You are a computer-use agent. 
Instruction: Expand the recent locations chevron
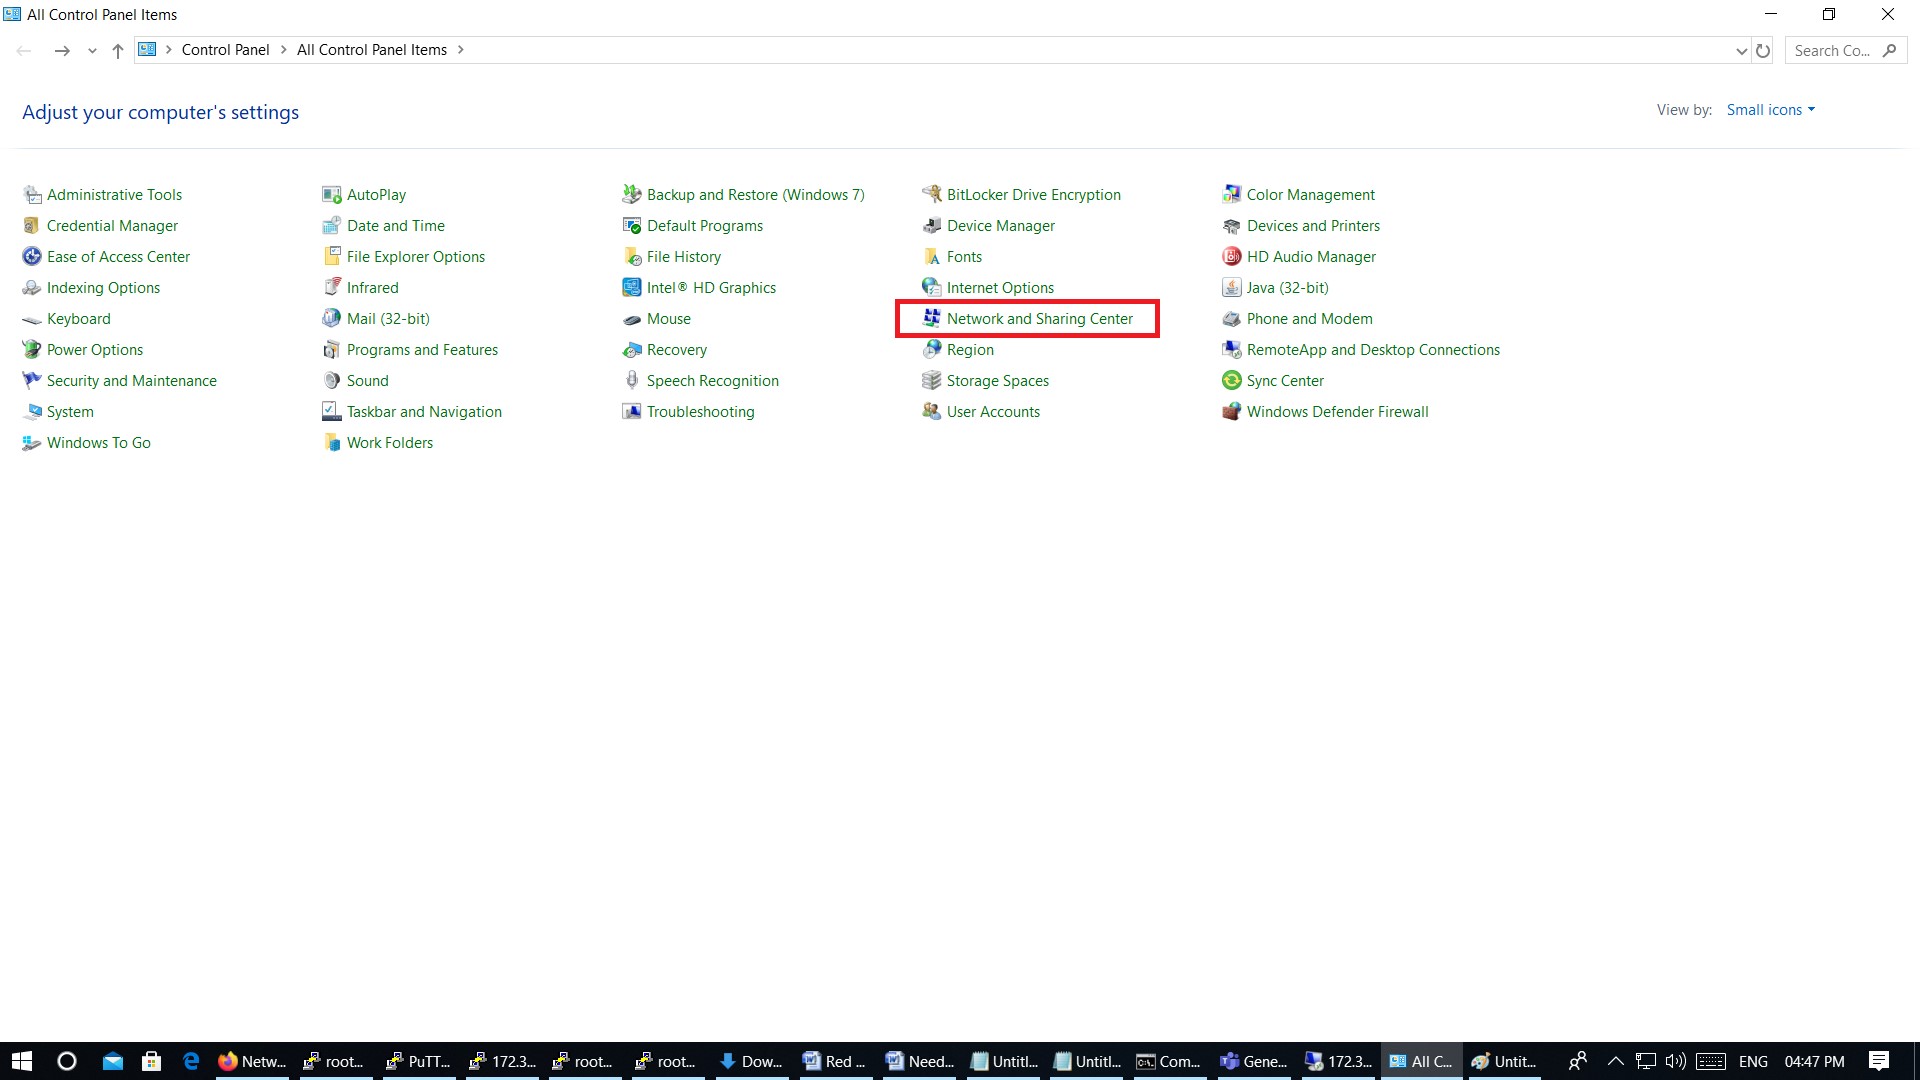pyautogui.click(x=92, y=51)
